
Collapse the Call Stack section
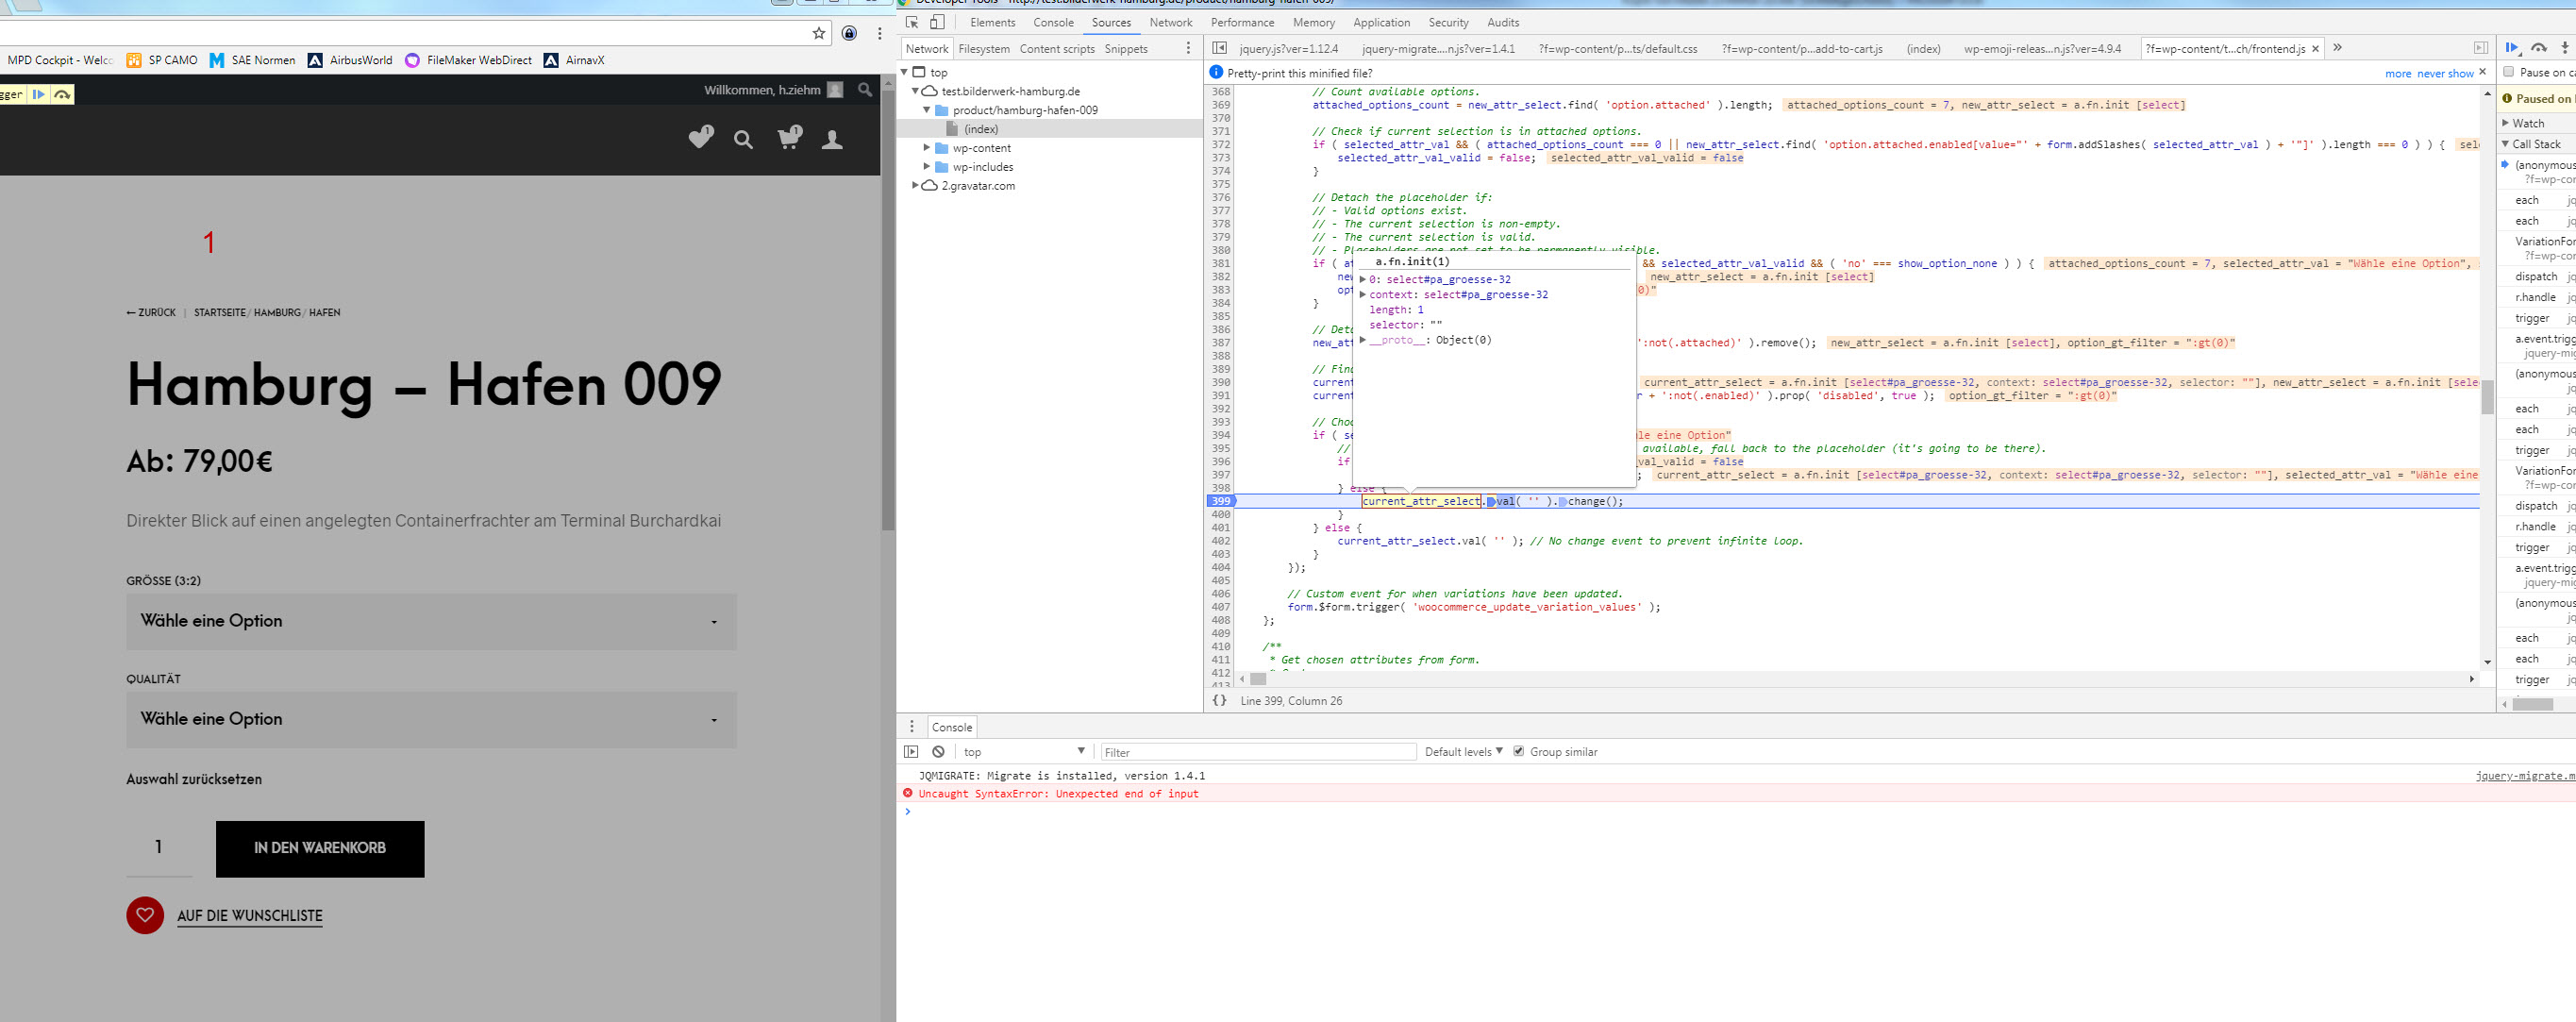click(2508, 143)
